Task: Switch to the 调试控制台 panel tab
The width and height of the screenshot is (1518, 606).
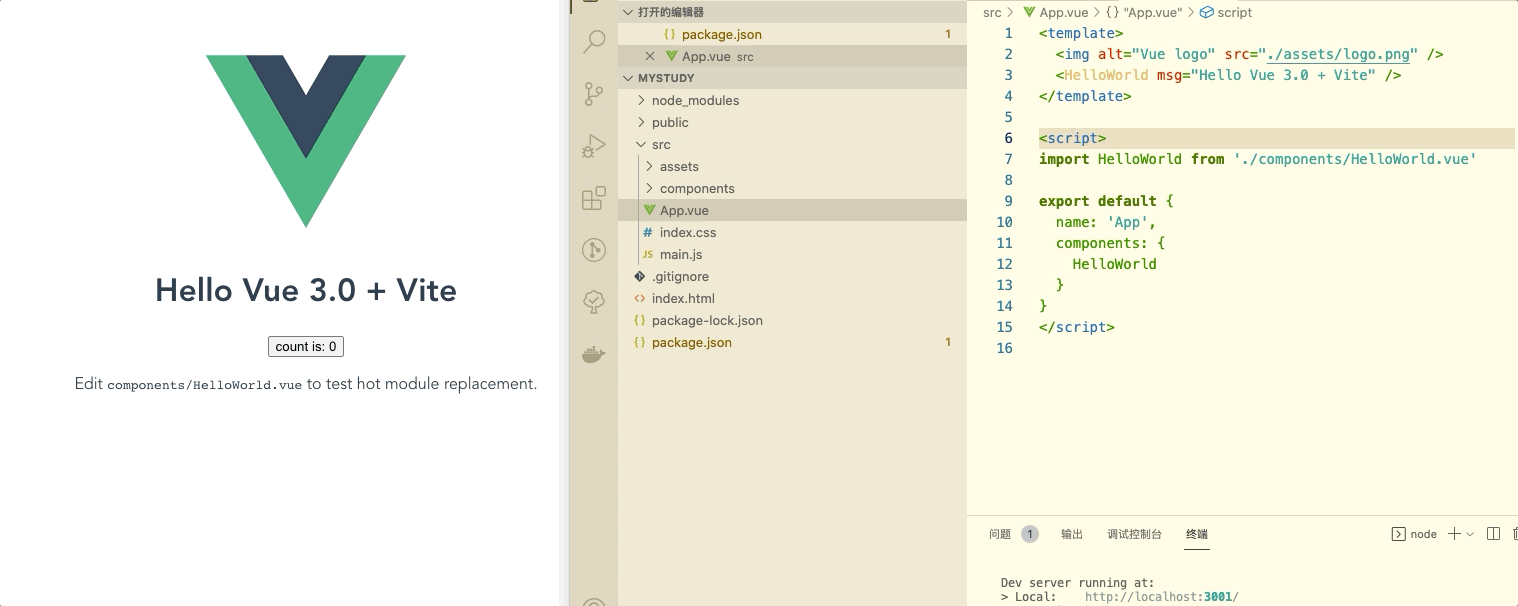Action: (x=1134, y=534)
